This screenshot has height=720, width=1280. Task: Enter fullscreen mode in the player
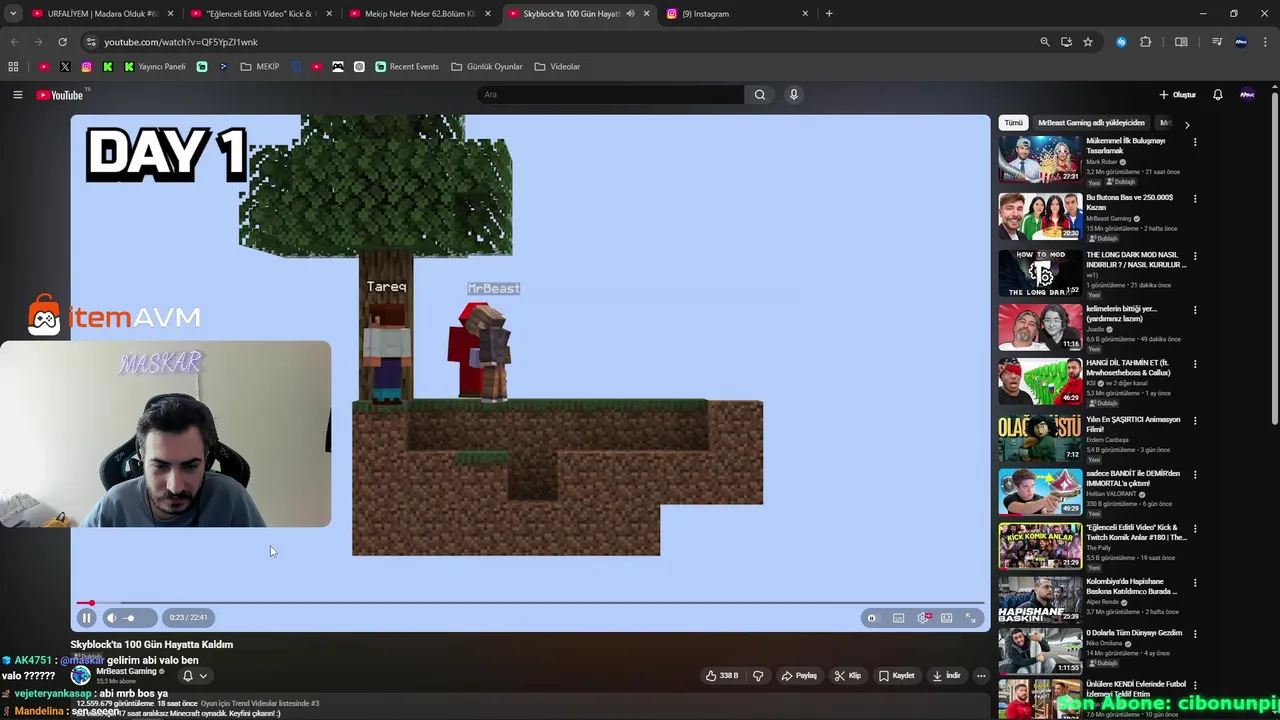click(970, 618)
